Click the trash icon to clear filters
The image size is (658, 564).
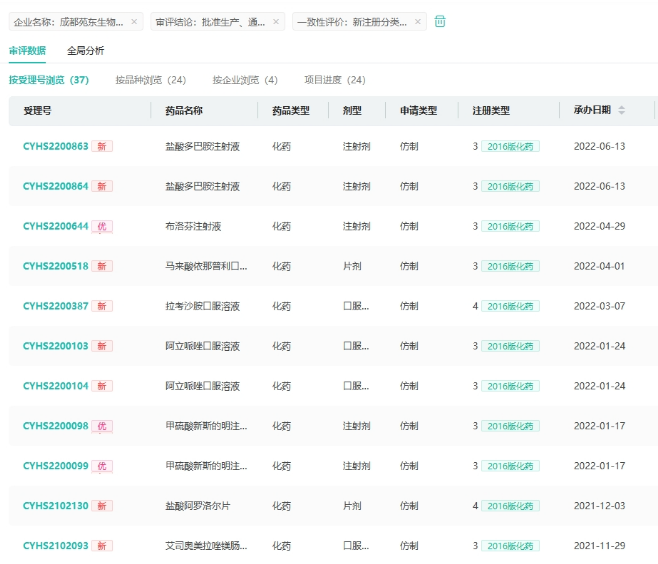440,22
